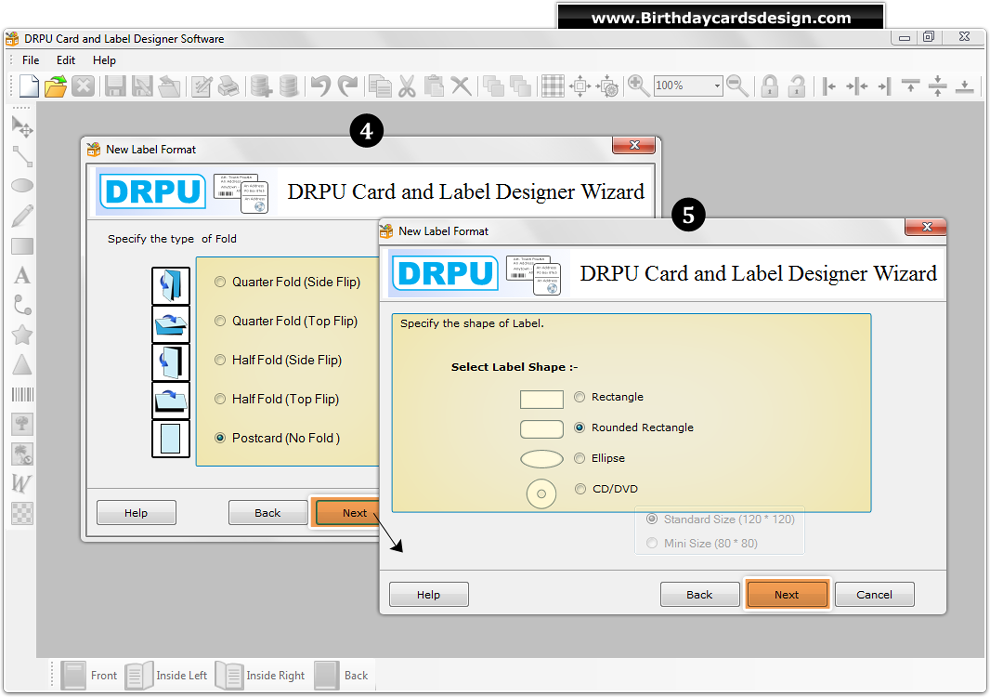Click the Delete X icon beside Paste

(x=461, y=86)
